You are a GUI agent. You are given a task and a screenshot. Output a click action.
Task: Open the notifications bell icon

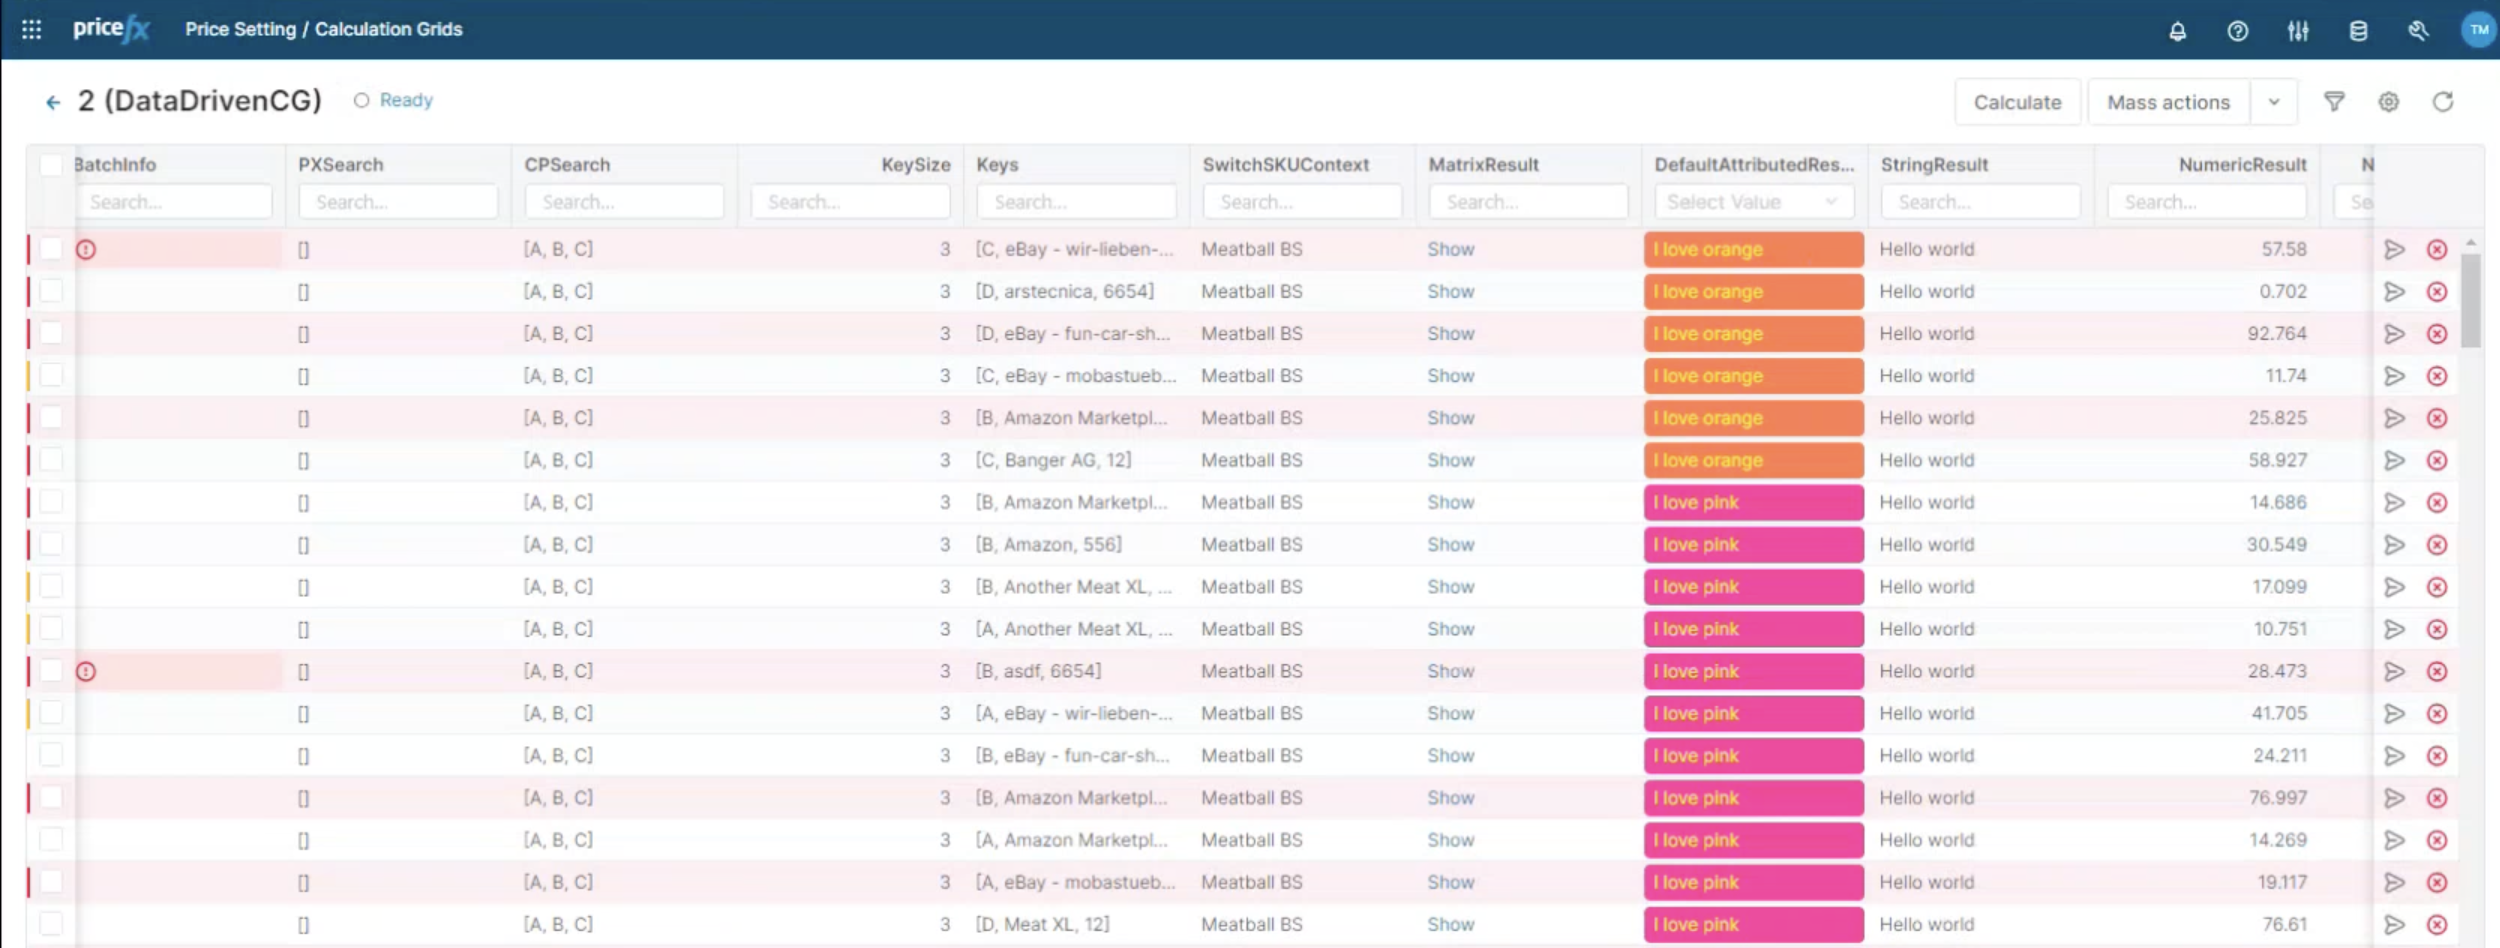pos(2177,31)
